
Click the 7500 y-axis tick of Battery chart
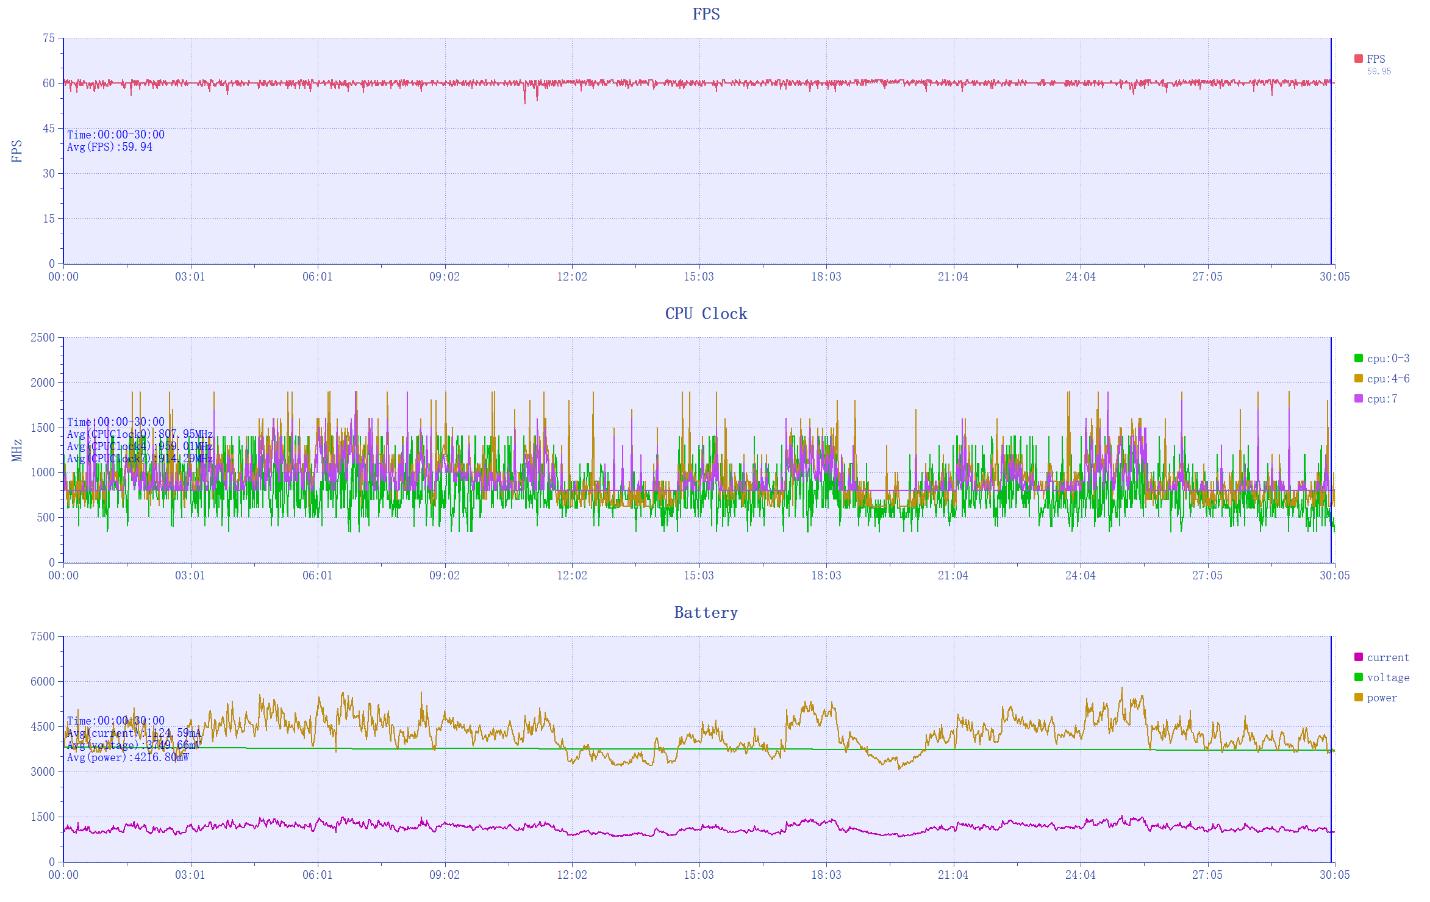point(43,636)
